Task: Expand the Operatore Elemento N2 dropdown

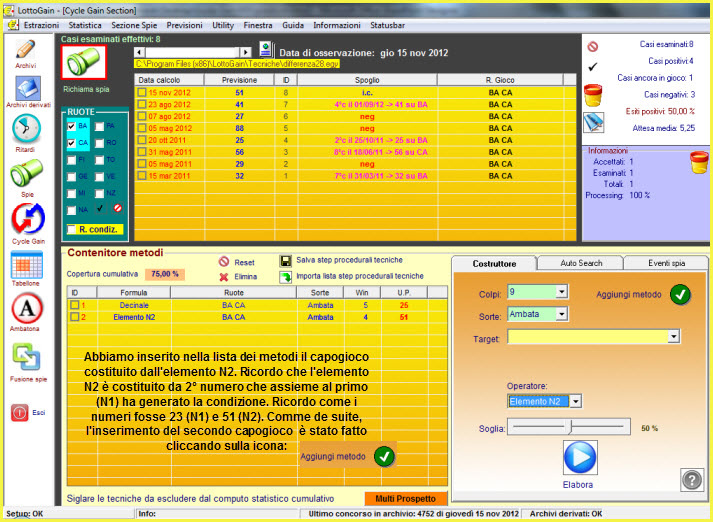Action: click(577, 401)
